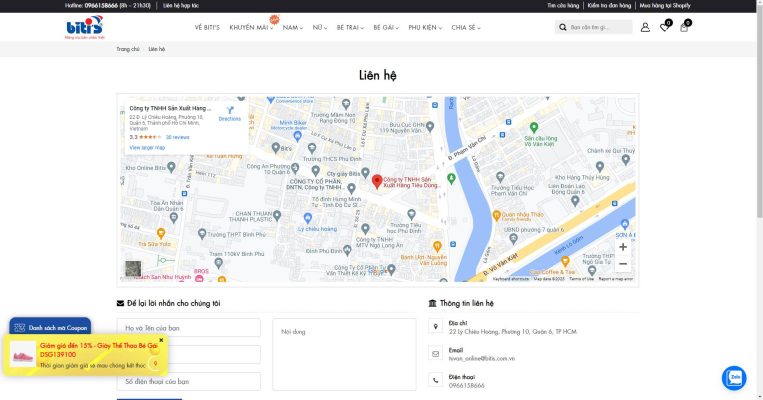Click View larger map link
The width and height of the screenshot is (763, 400).
[147, 147]
